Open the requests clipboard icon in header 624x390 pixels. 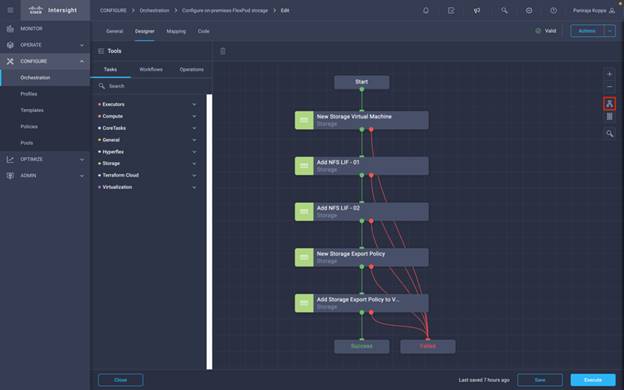[x=451, y=11]
